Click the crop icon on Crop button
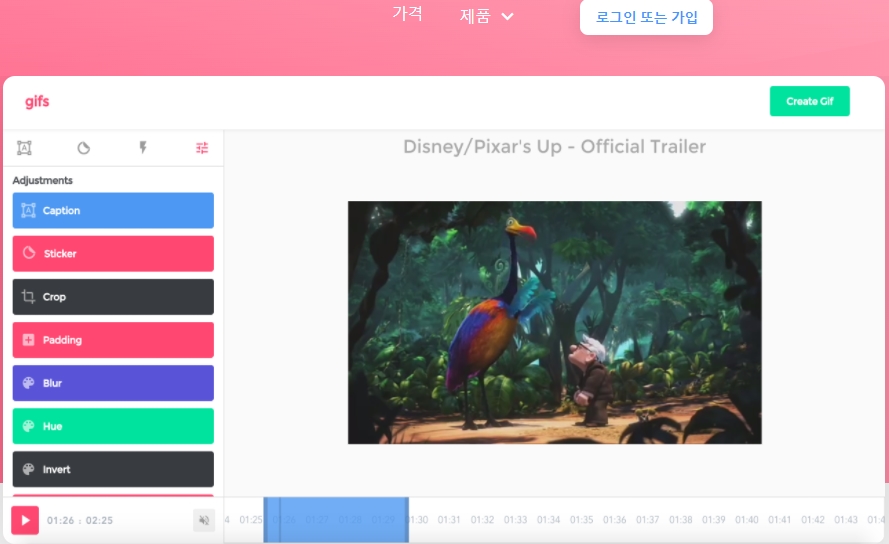Viewport: 889px width, 544px height. [28, 297]
